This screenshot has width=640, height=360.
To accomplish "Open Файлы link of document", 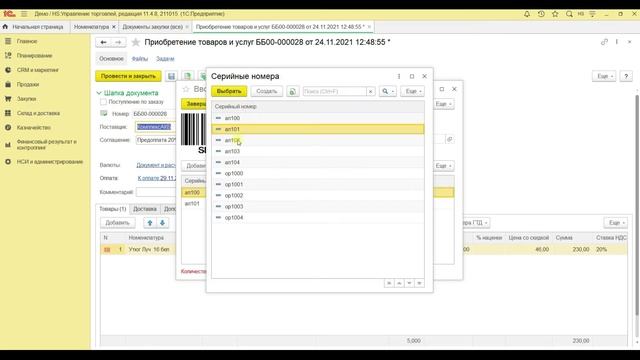I will tap(140, 59).
